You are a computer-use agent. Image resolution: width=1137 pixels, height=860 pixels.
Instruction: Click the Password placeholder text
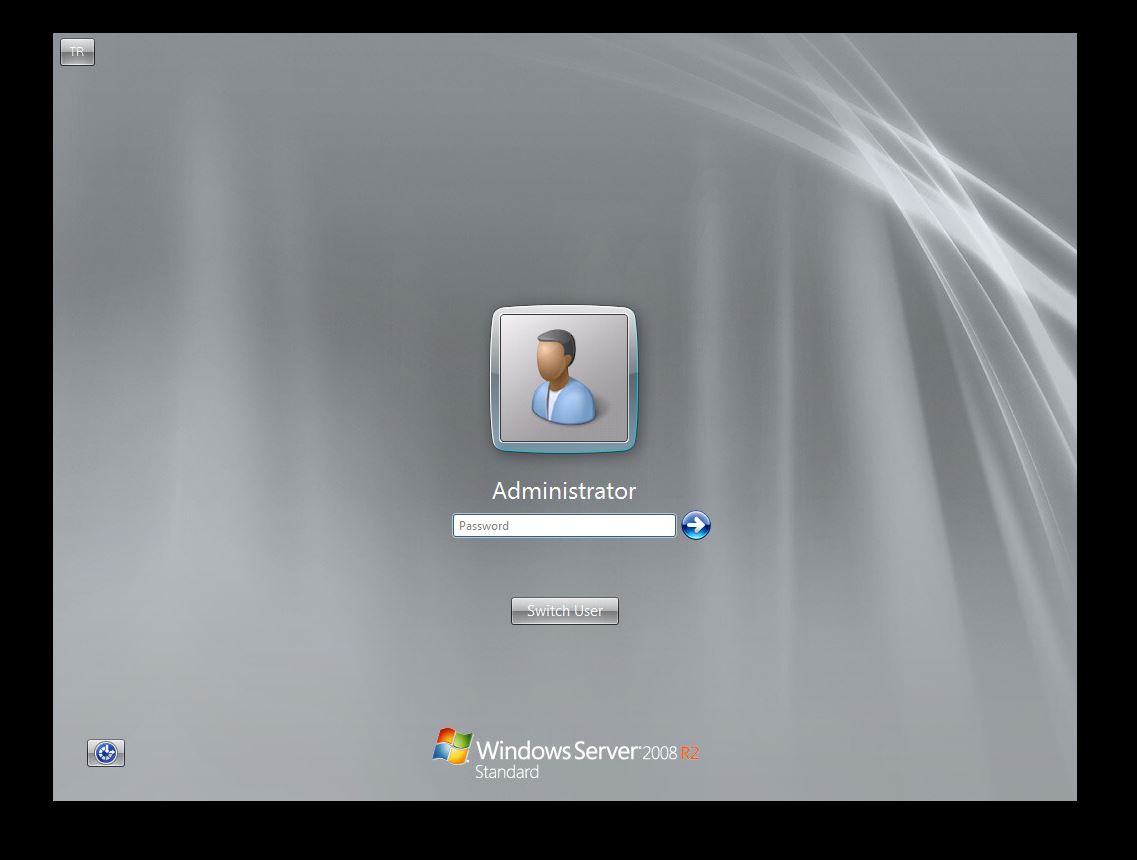(x=484, y=526)
